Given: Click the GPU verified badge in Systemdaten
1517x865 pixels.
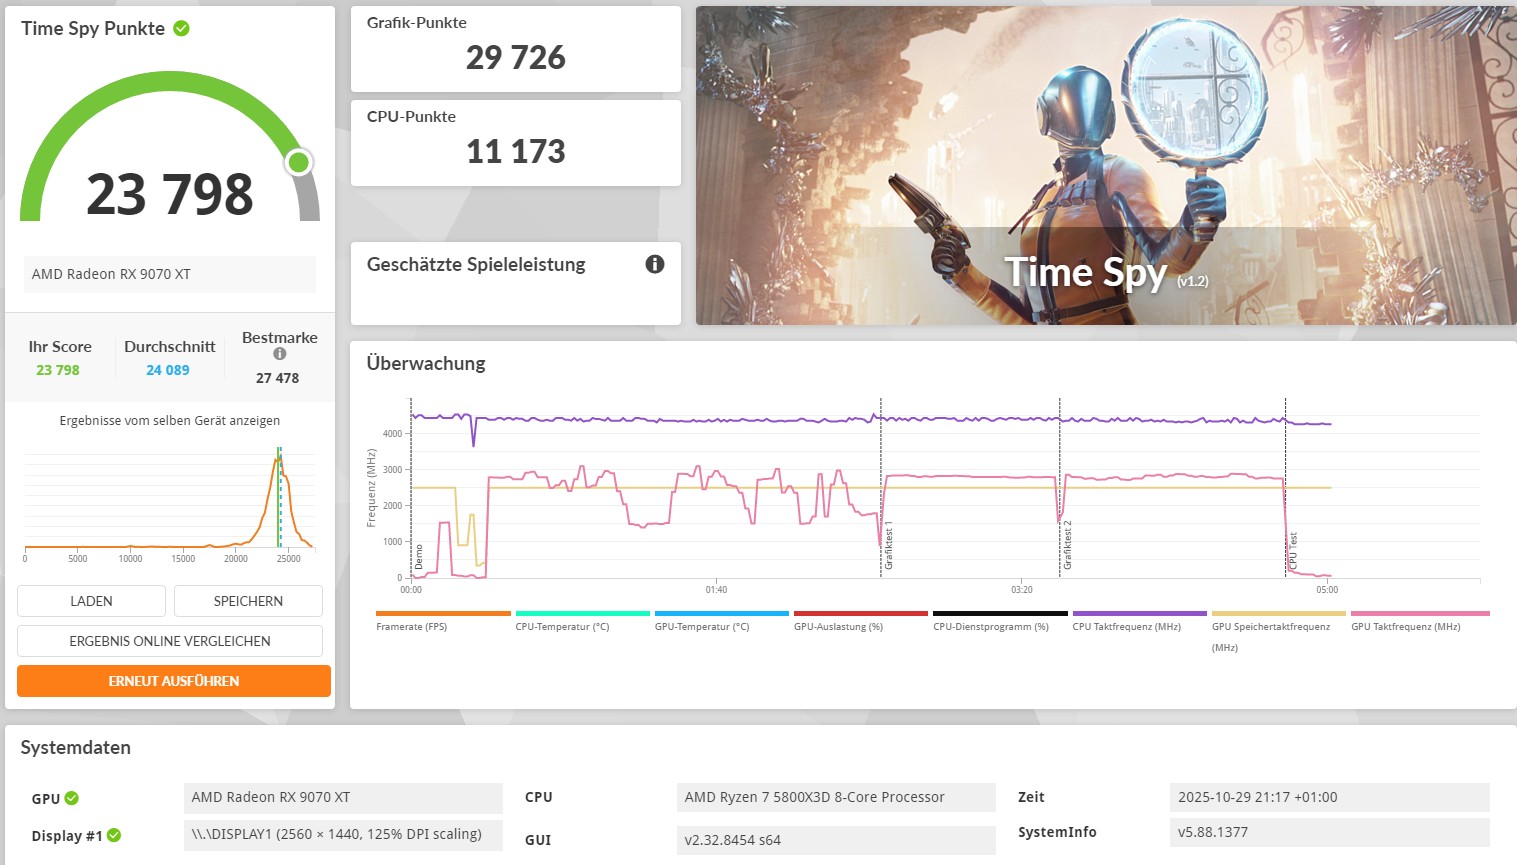Looking at the screenshot, I should (70, 798).
